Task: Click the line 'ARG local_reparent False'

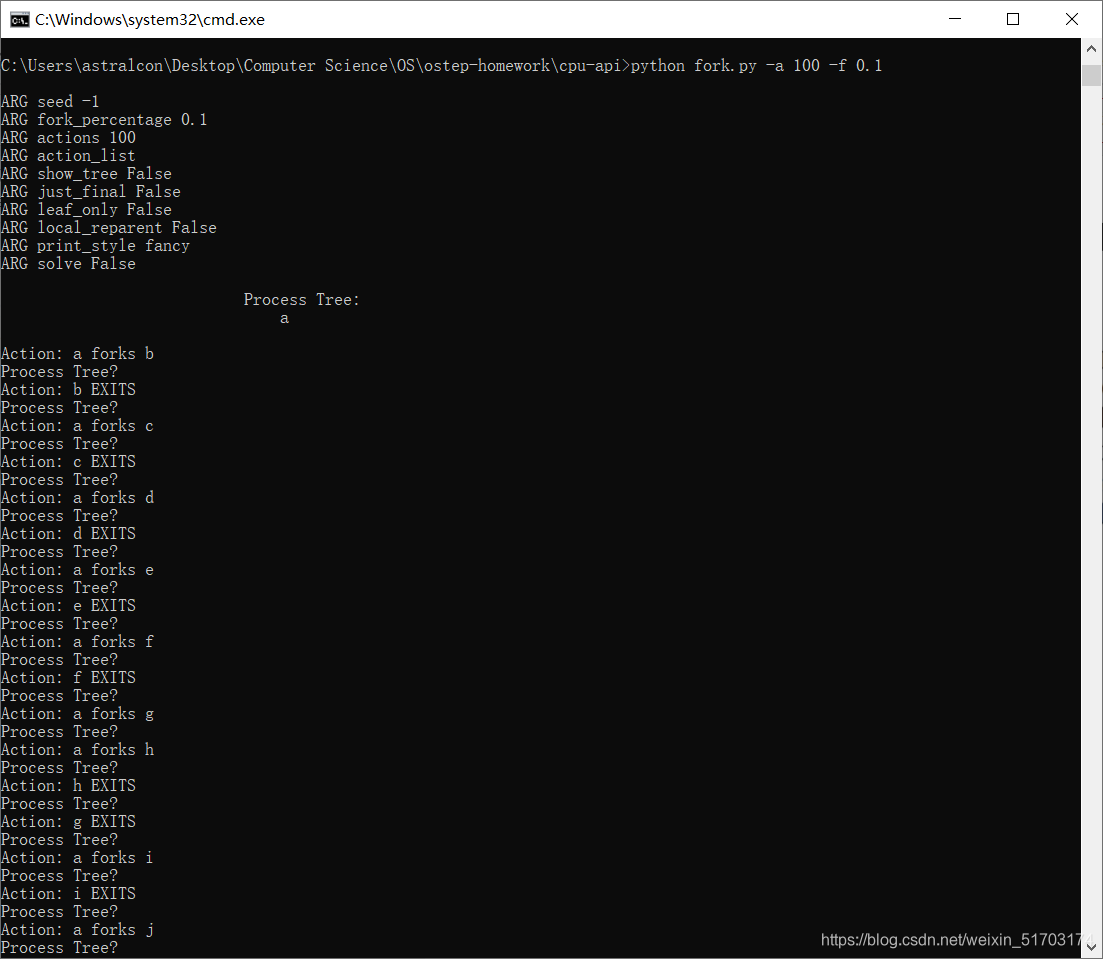Action: [108, 227]
